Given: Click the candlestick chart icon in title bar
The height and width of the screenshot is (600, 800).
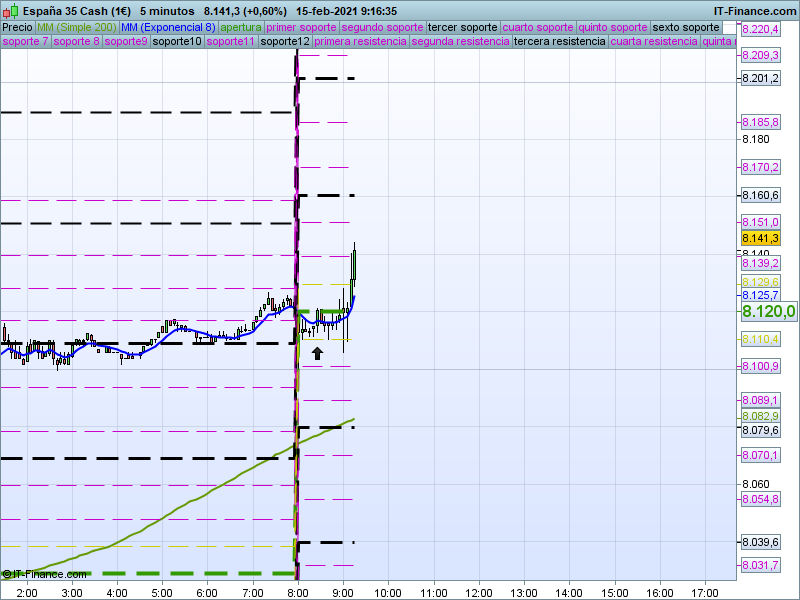Looking at the screenshot, I should pyautogui.click(x=10, y=11).
